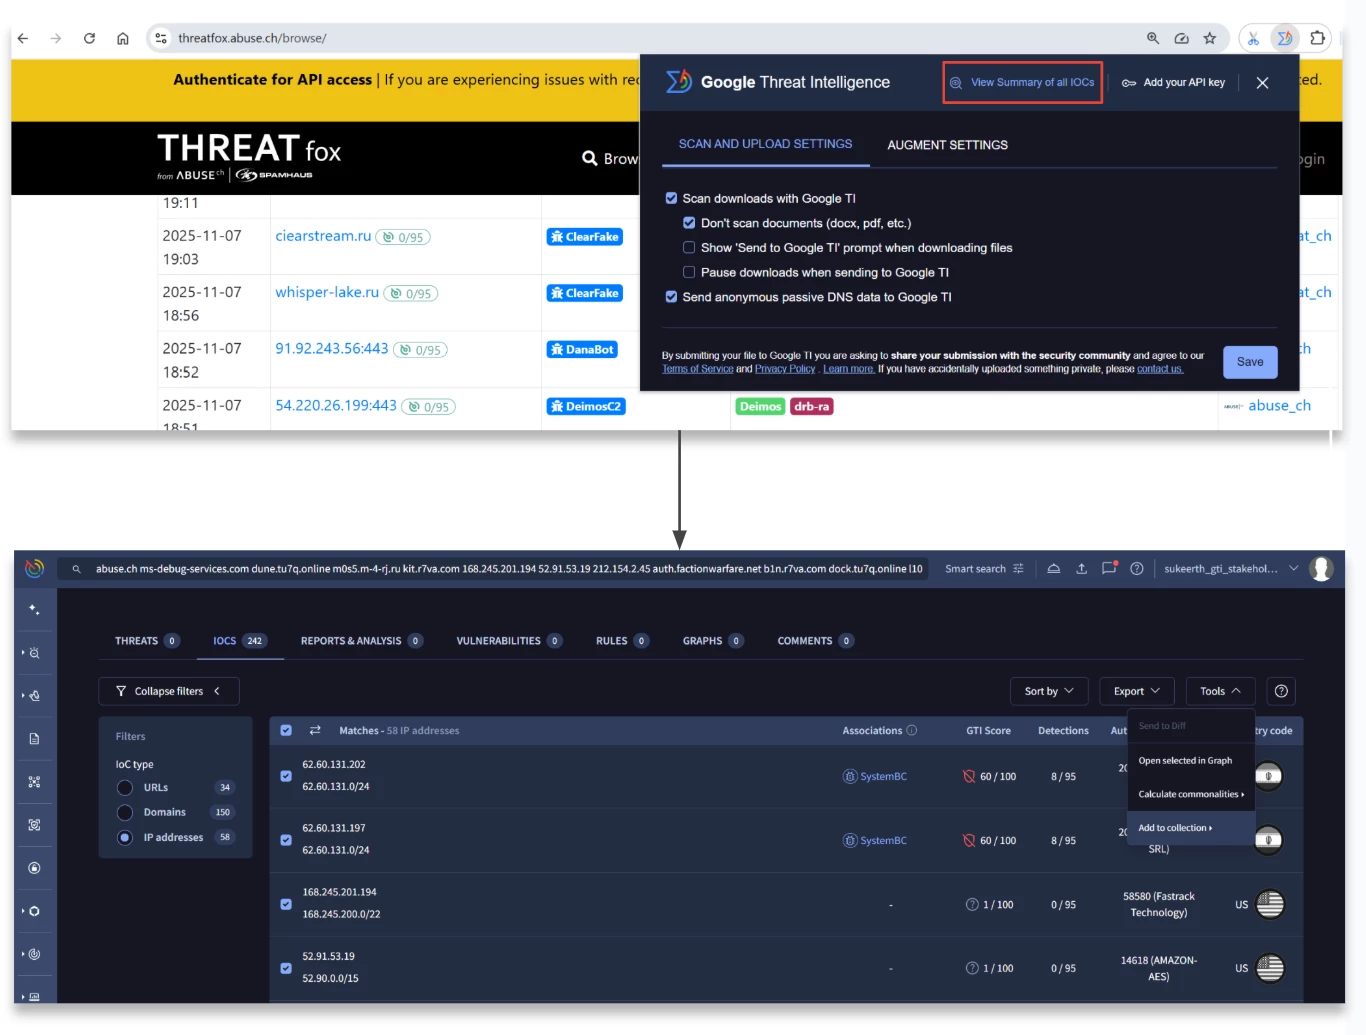Uncheck the 62.60.131.202 row checkbox
Viewport: 1366px width, 1035px height.
(286, 776)
